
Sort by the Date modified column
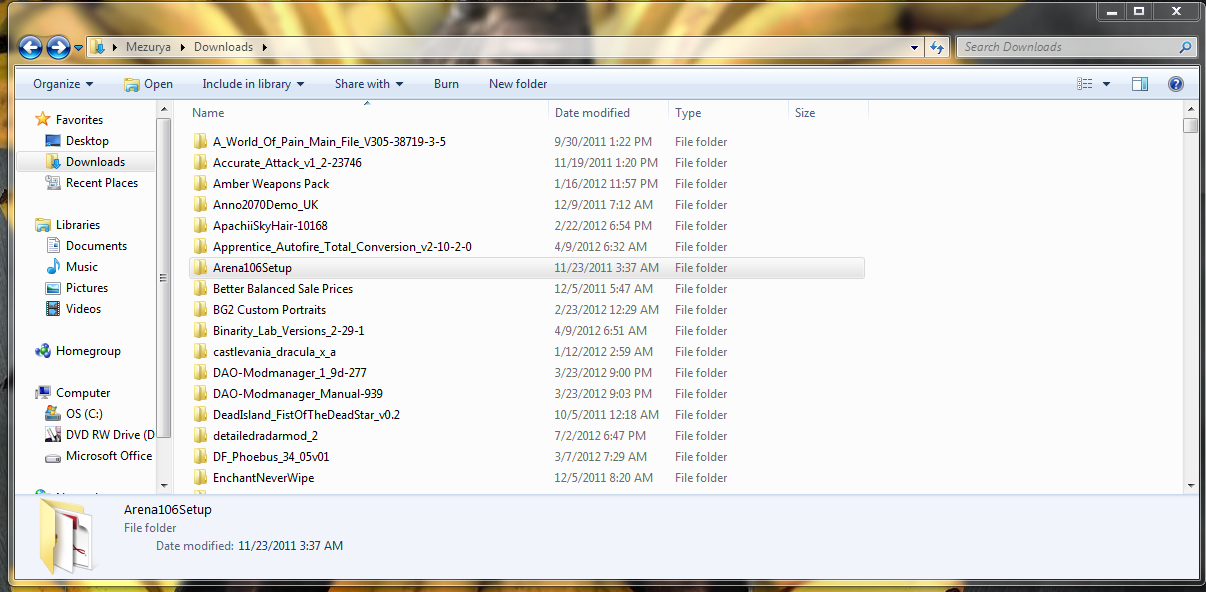(592, 113)
